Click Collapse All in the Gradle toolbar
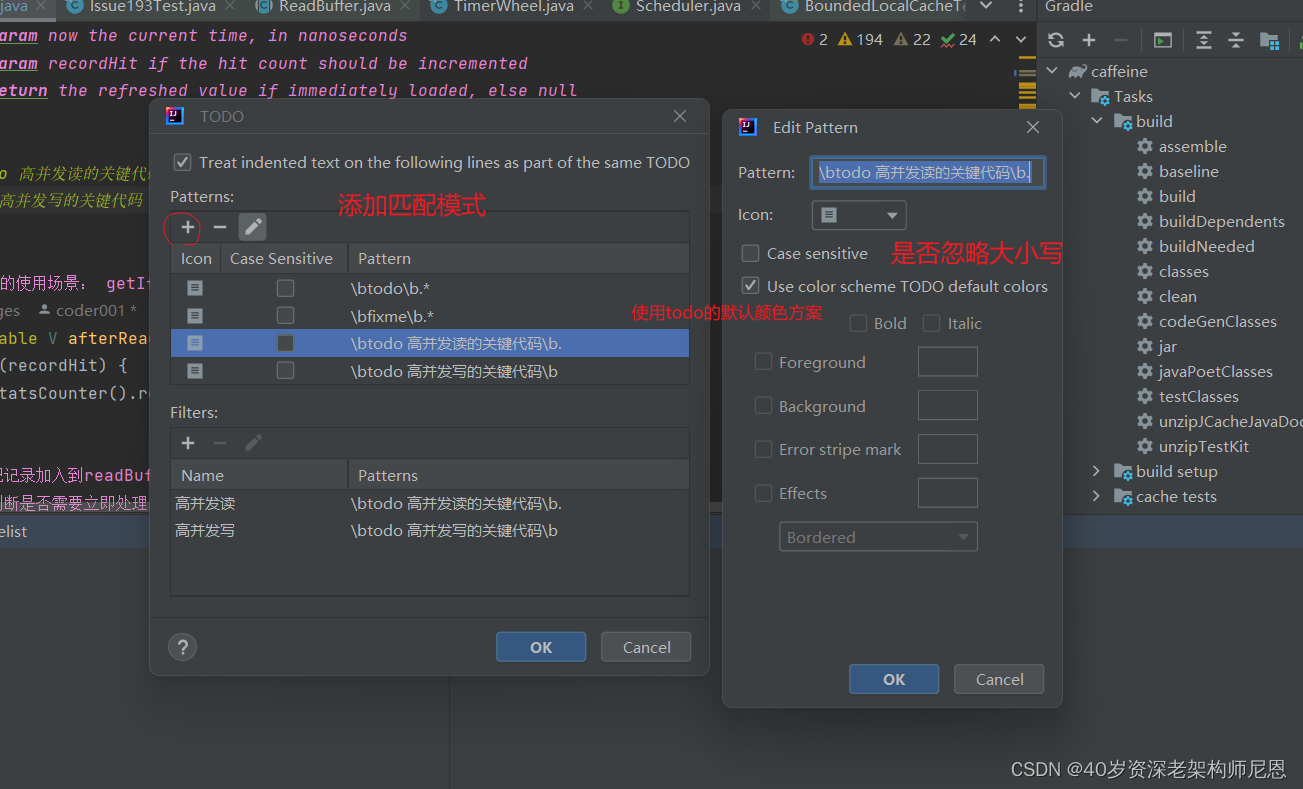 (x=1236, y=40)
